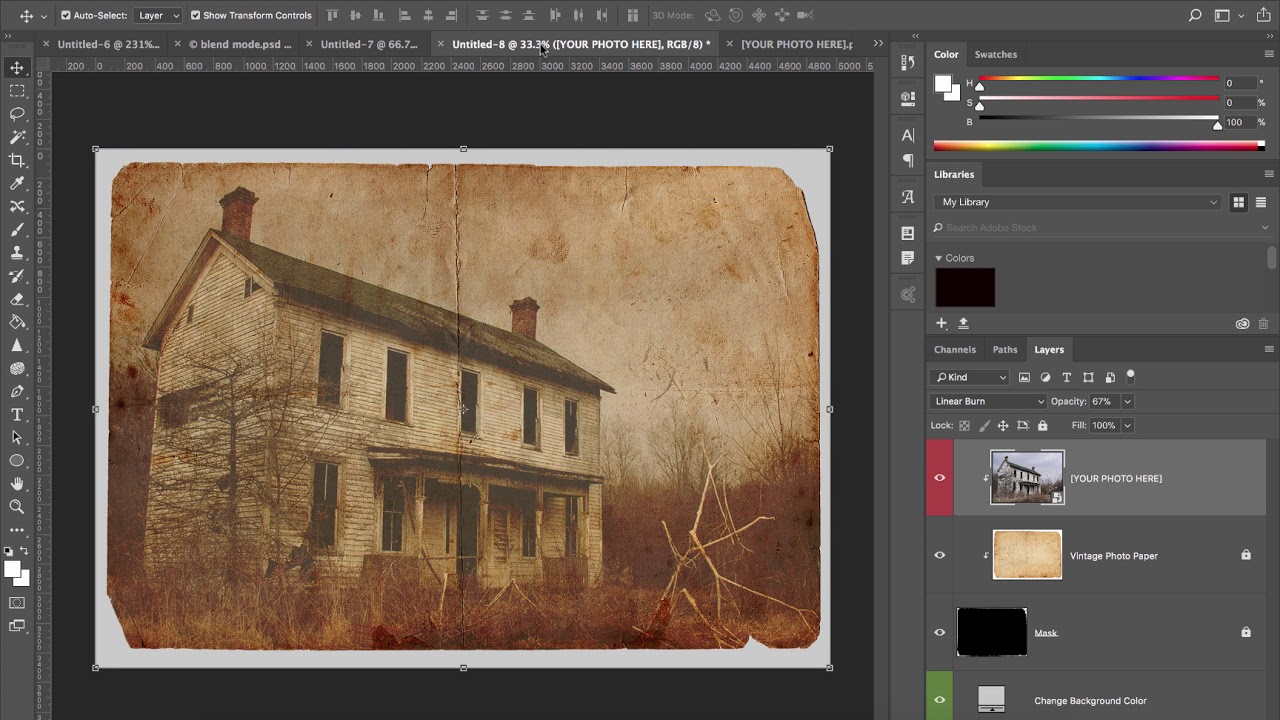Click the dark color swatch in Libraries
1280x720 pixels.
pyautogui.click(x=965, y=288)
